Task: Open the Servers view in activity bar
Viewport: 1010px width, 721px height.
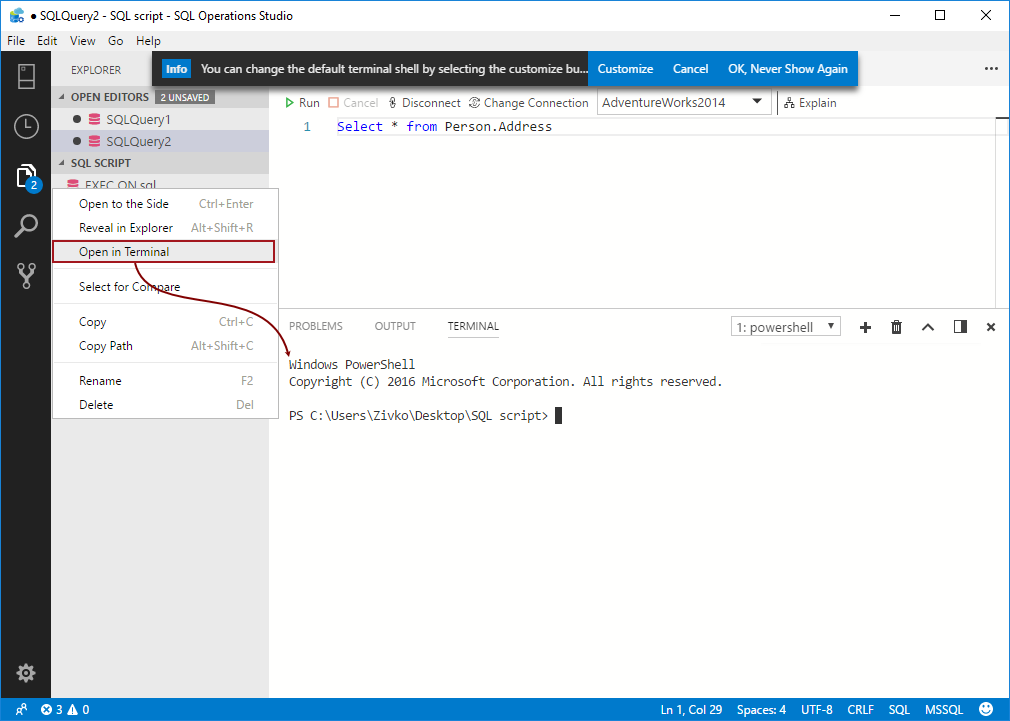Action: [x=26, y=76]
